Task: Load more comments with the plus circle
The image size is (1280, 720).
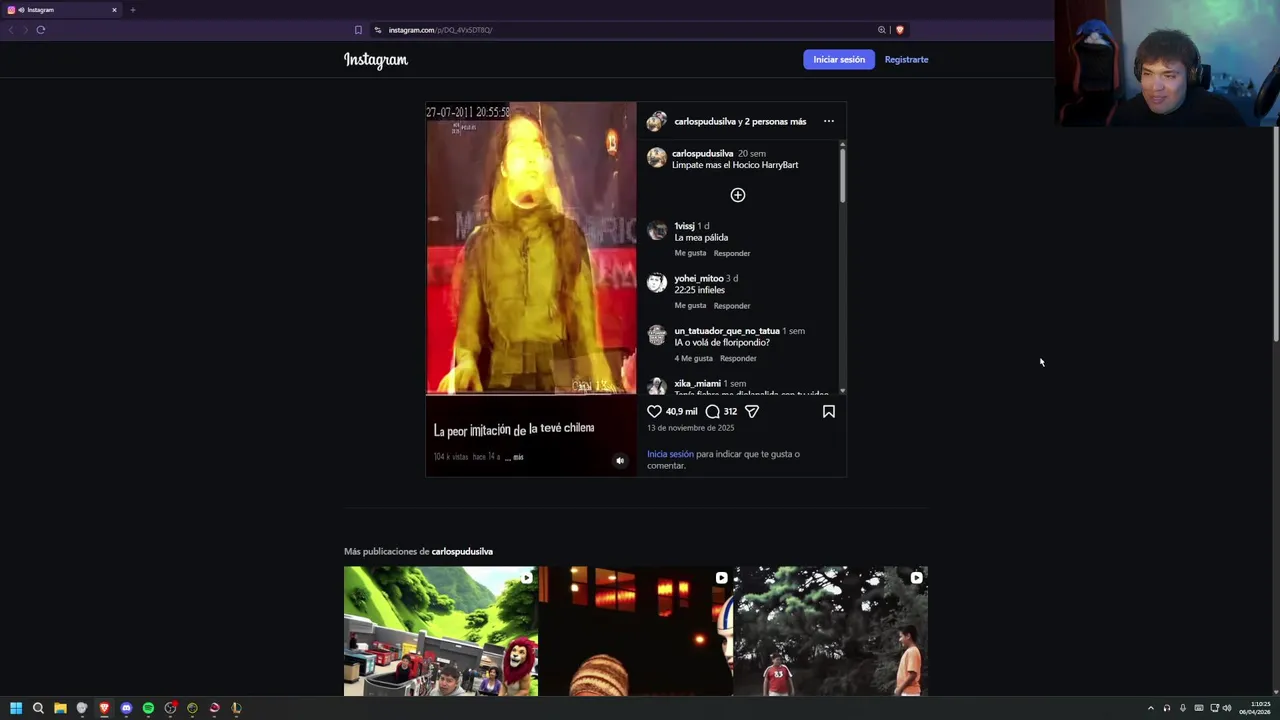Action: pos(738,195)
